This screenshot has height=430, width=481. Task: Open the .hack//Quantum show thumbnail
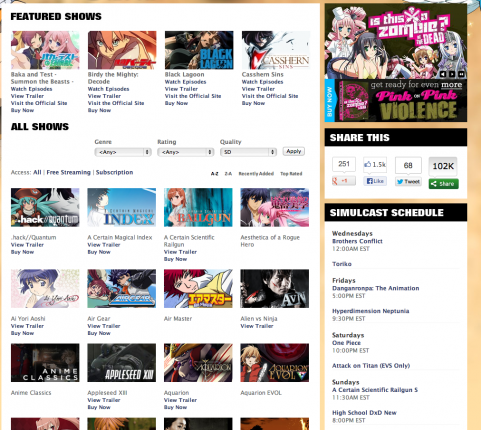(x=45, y=207)
